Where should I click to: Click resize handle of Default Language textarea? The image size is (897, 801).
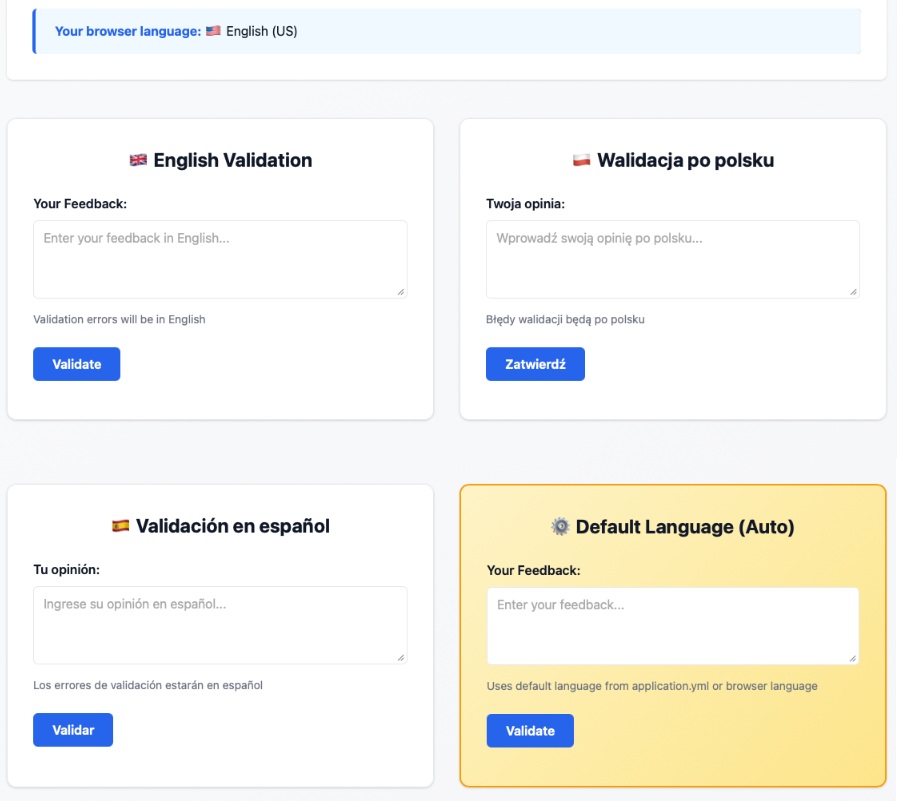click(853, 658)
